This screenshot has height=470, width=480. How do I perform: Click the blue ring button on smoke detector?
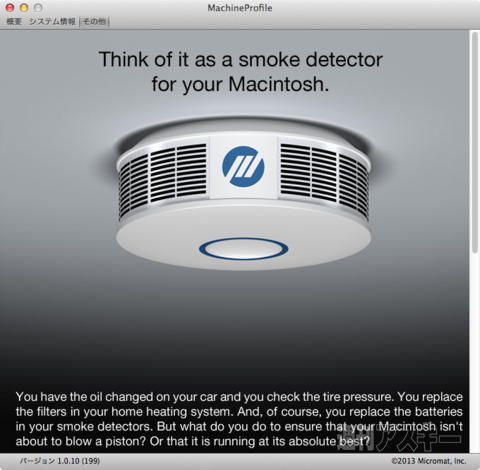243,249
